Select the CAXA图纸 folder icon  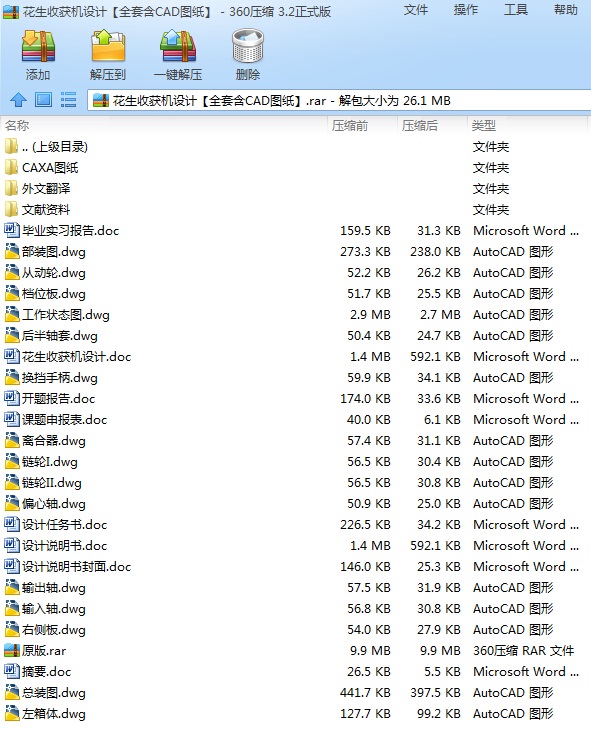[x=11, y=167]
